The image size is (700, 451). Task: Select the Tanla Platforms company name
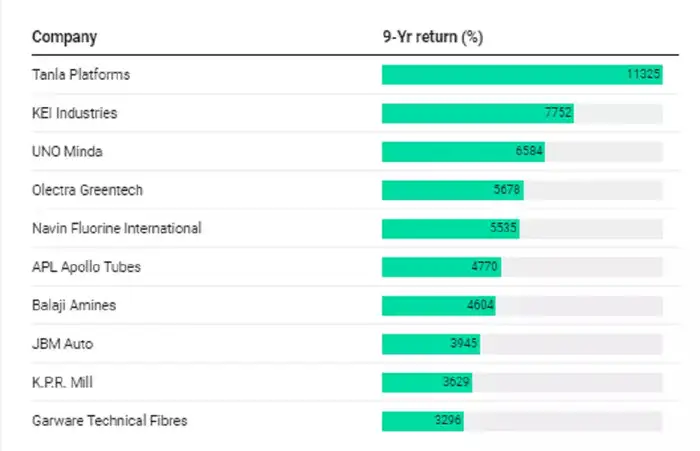(81, 75)
